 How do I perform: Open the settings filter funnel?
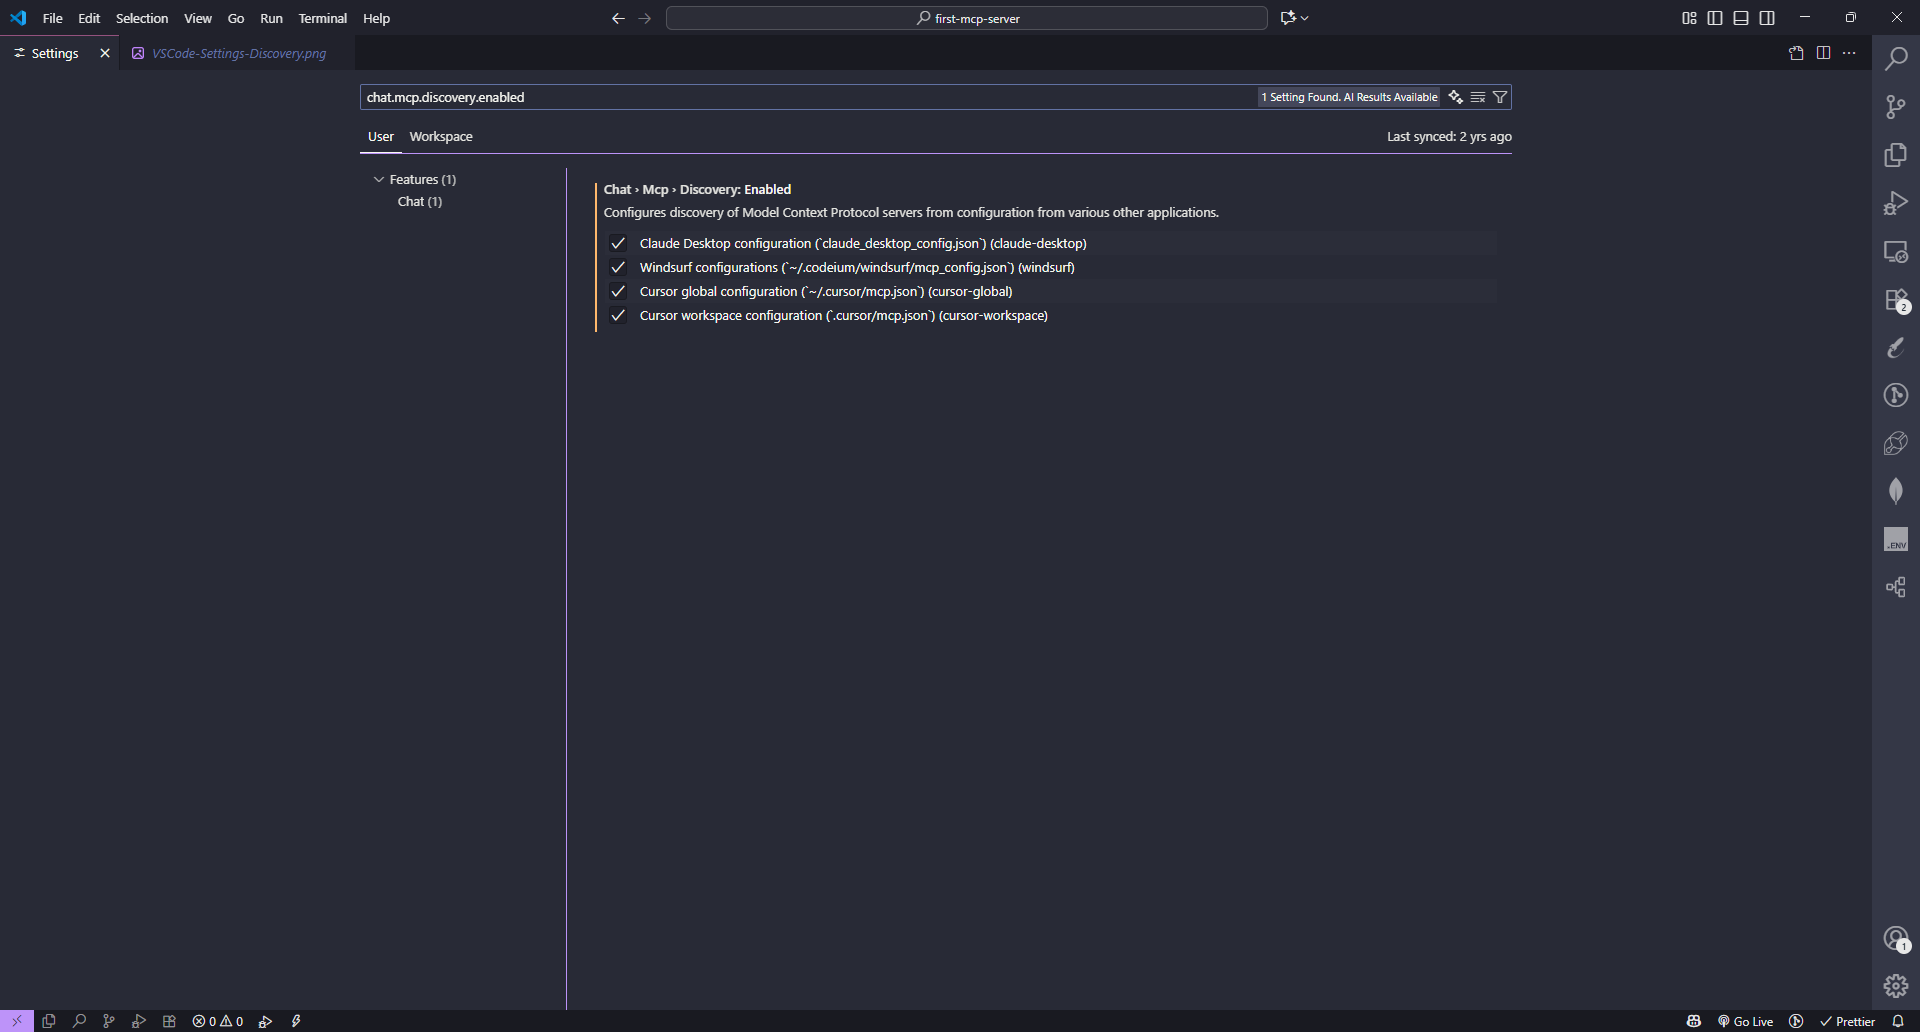1499,97
